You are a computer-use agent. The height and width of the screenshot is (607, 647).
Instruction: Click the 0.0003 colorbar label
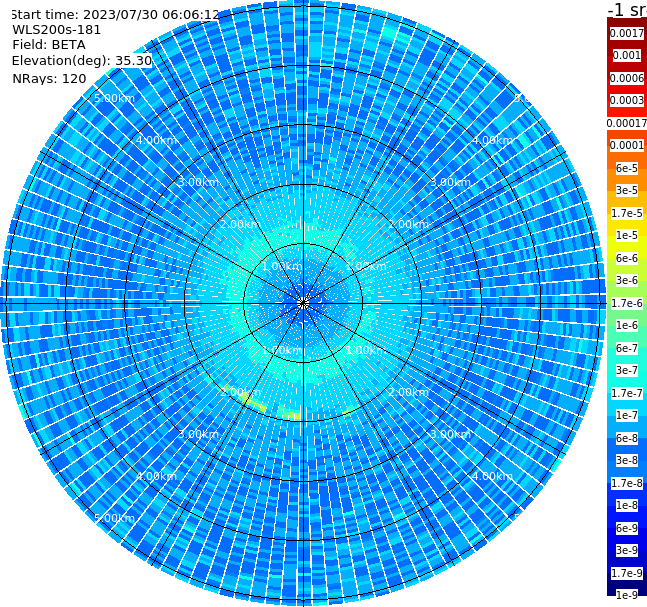(627, 100)
